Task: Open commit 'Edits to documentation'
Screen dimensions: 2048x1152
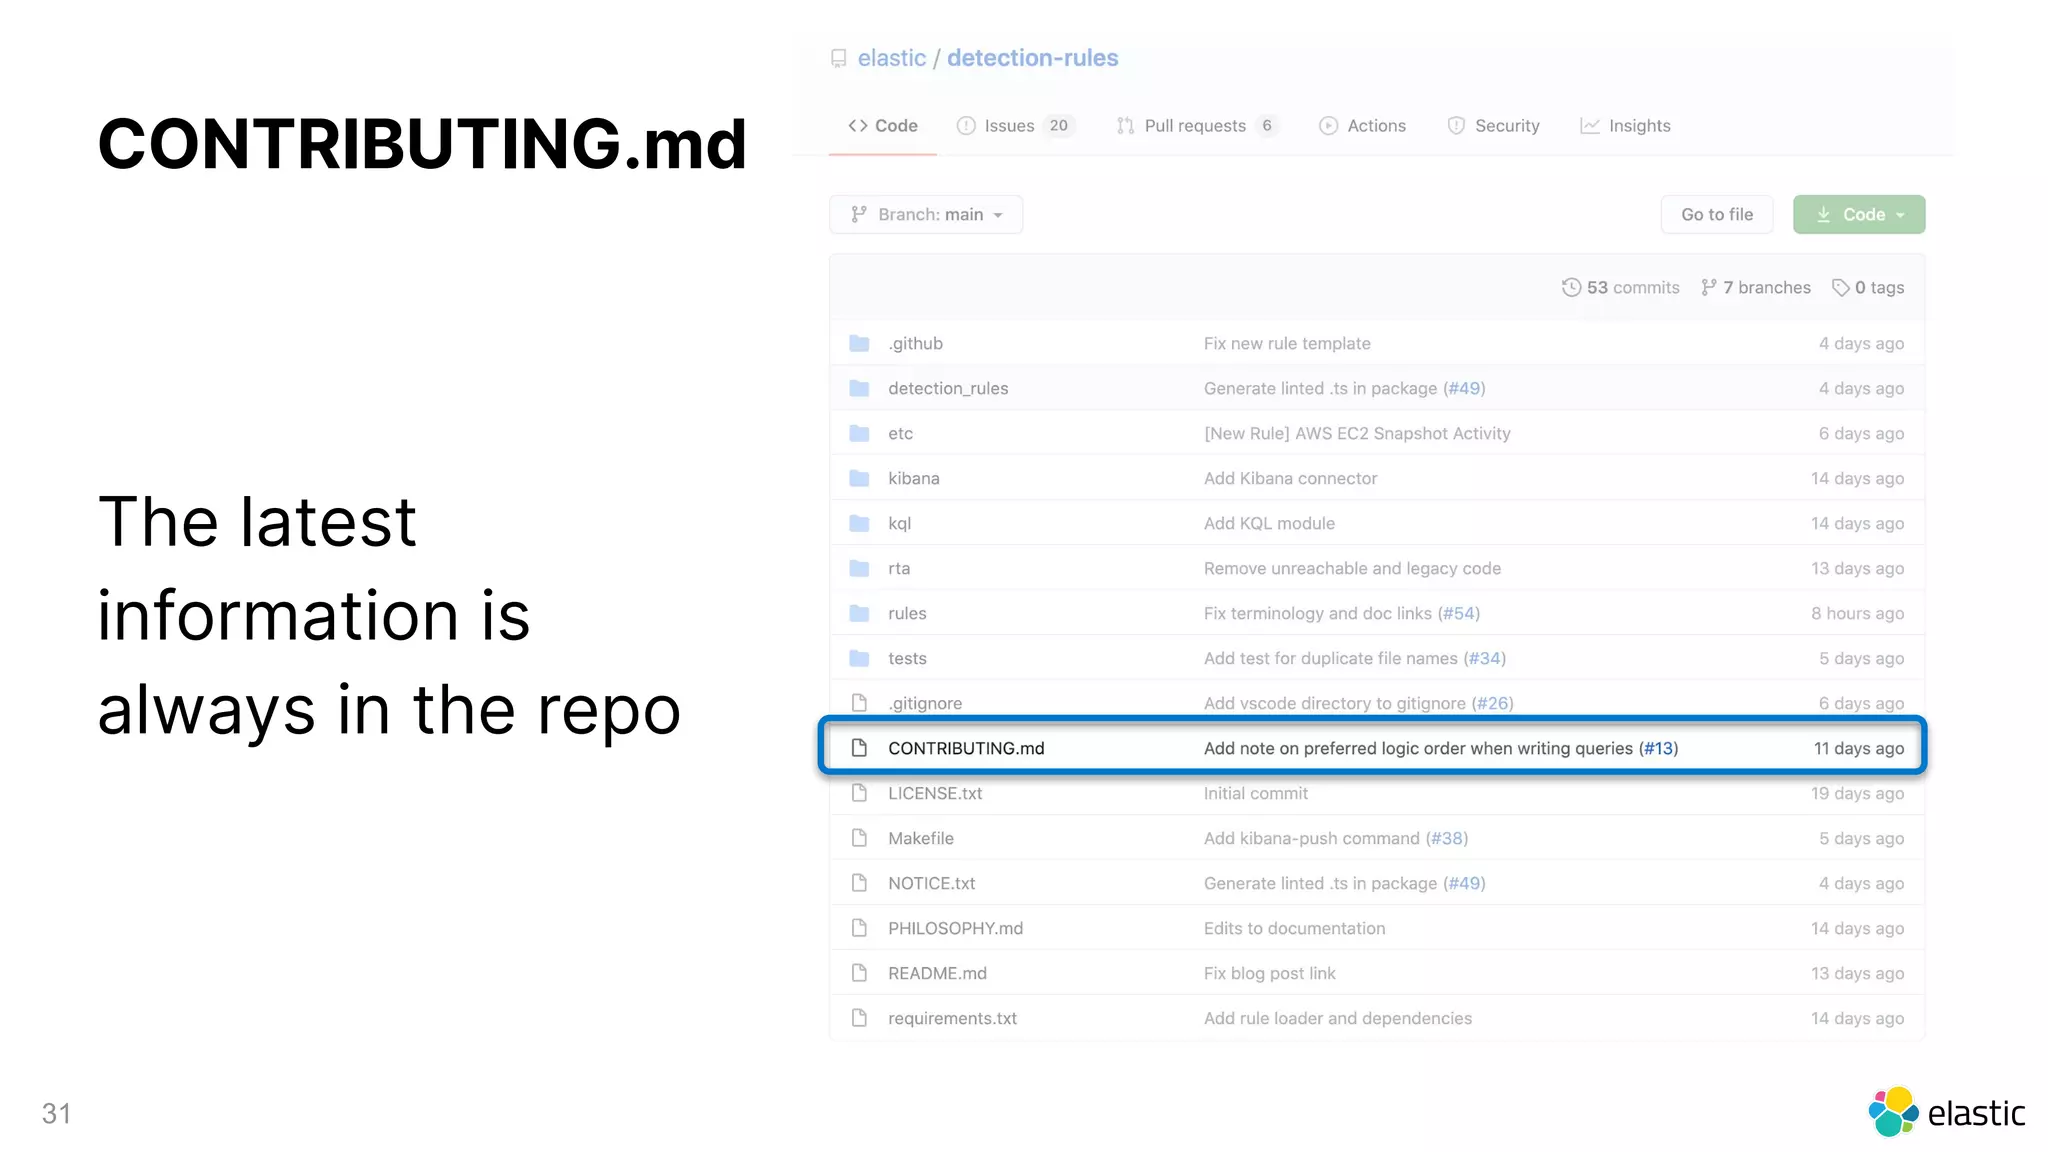Action: (x=1294, y=928)
